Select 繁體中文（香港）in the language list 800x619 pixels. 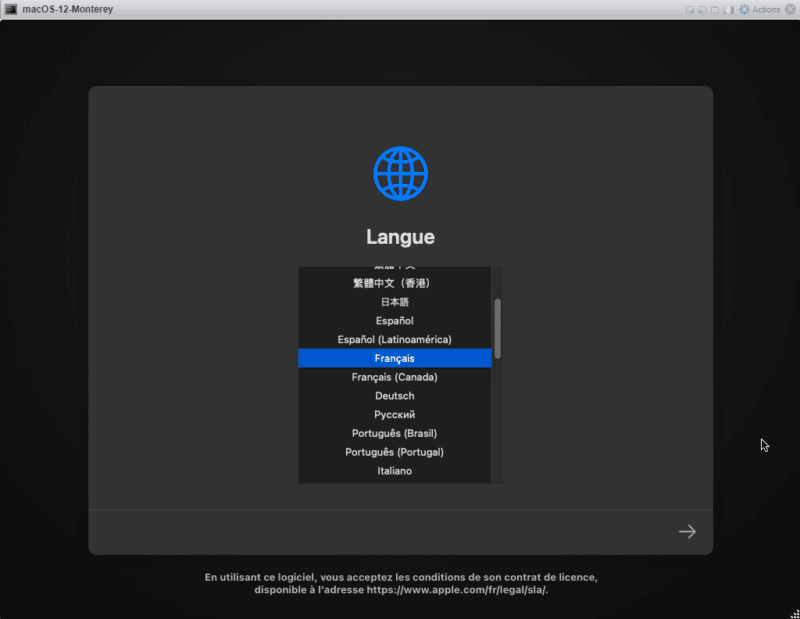[394, 283]
